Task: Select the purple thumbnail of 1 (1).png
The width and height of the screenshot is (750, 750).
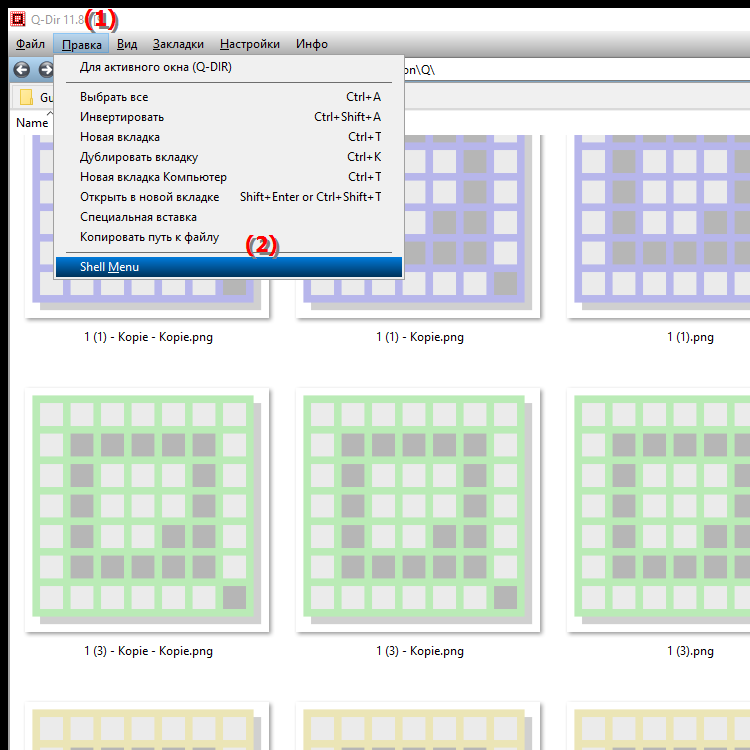Action: coord(659,226)
